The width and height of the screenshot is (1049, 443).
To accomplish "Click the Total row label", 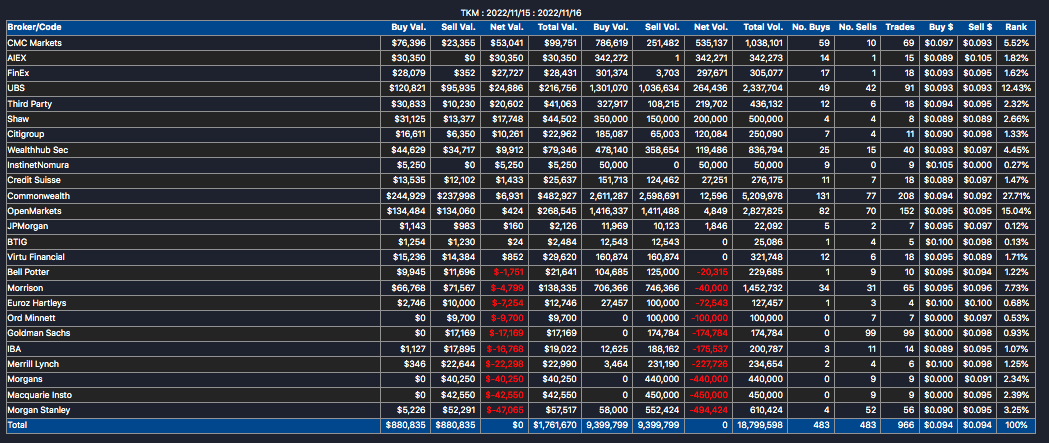I will 17,425.
